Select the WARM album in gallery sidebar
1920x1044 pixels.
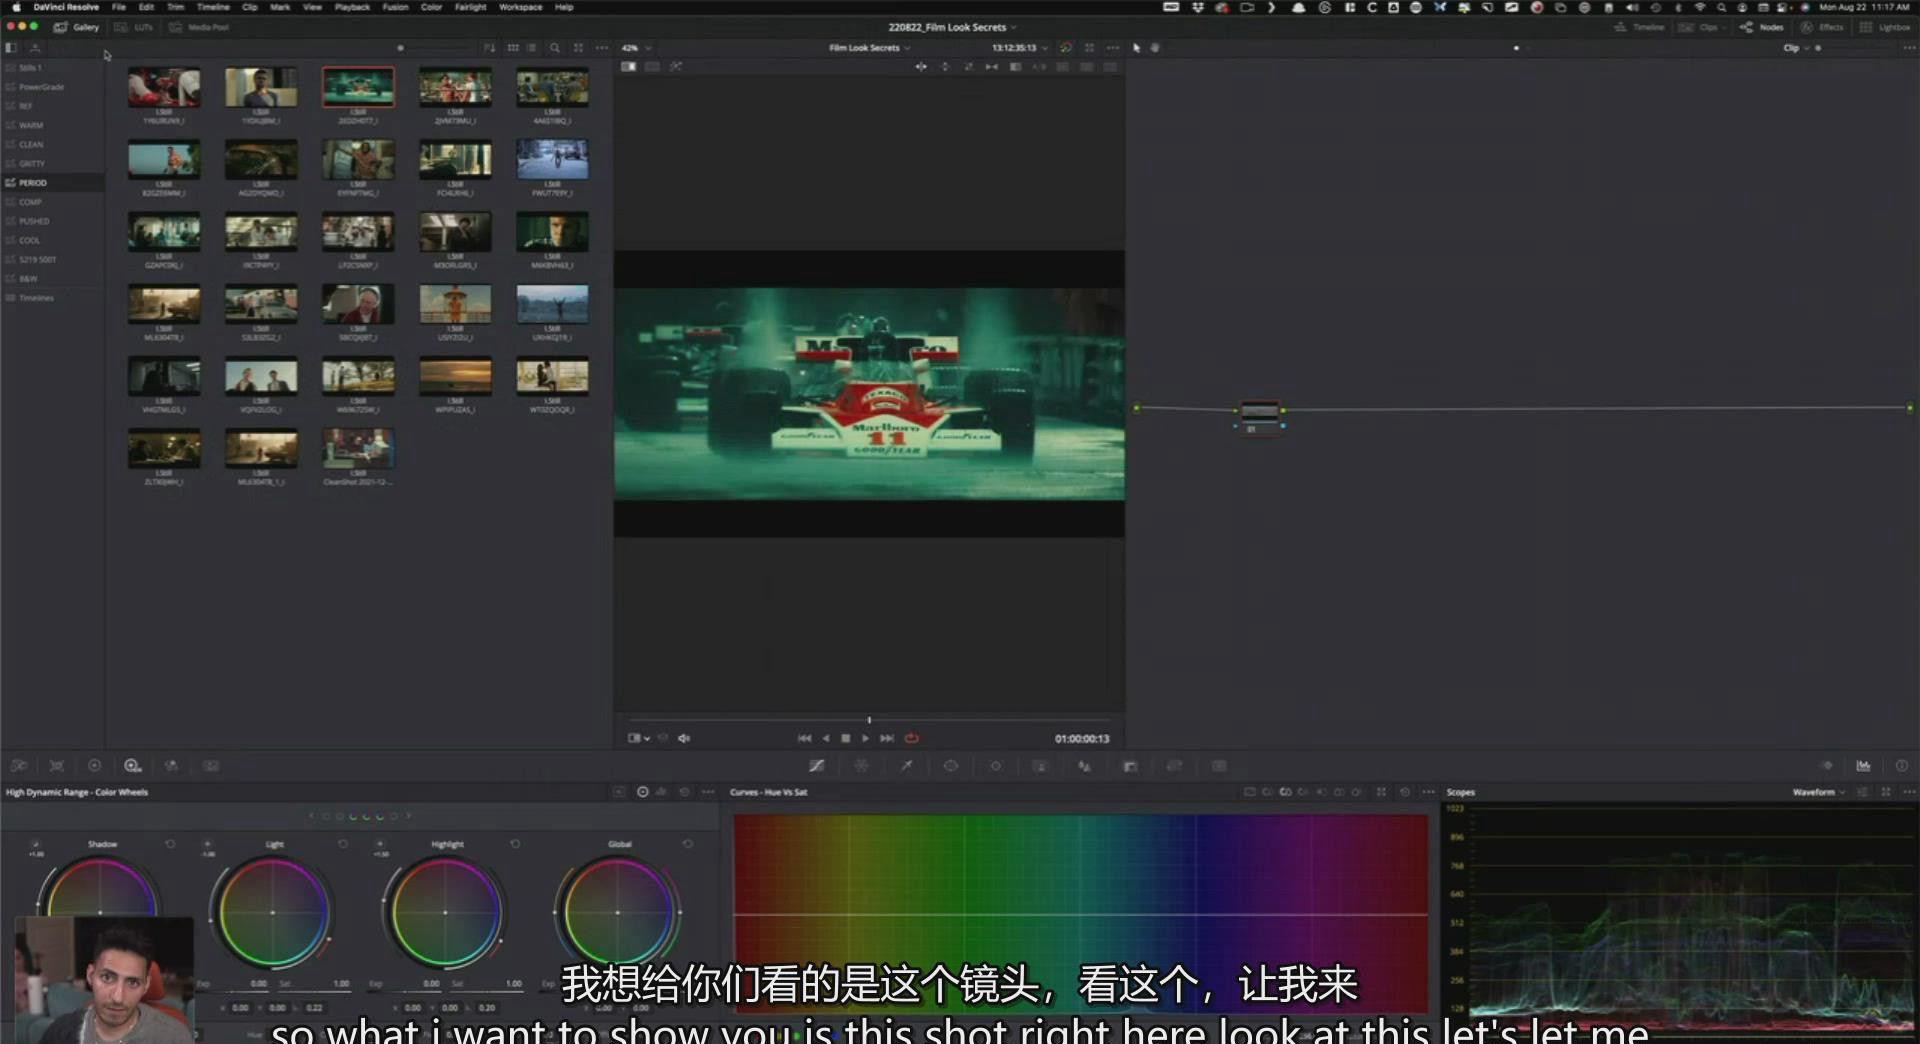(52, 125)
